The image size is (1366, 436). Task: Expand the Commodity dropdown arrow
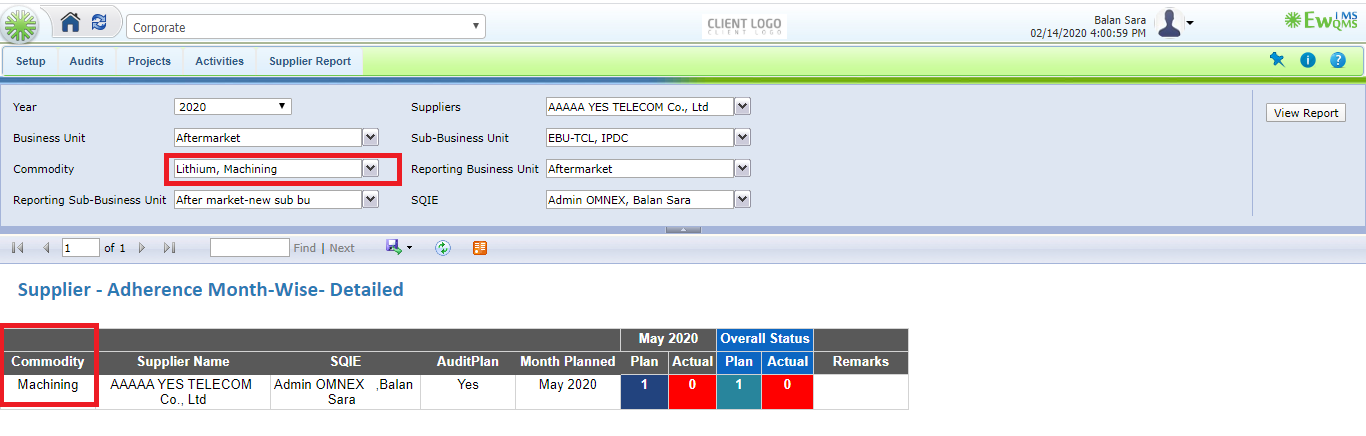370,169
